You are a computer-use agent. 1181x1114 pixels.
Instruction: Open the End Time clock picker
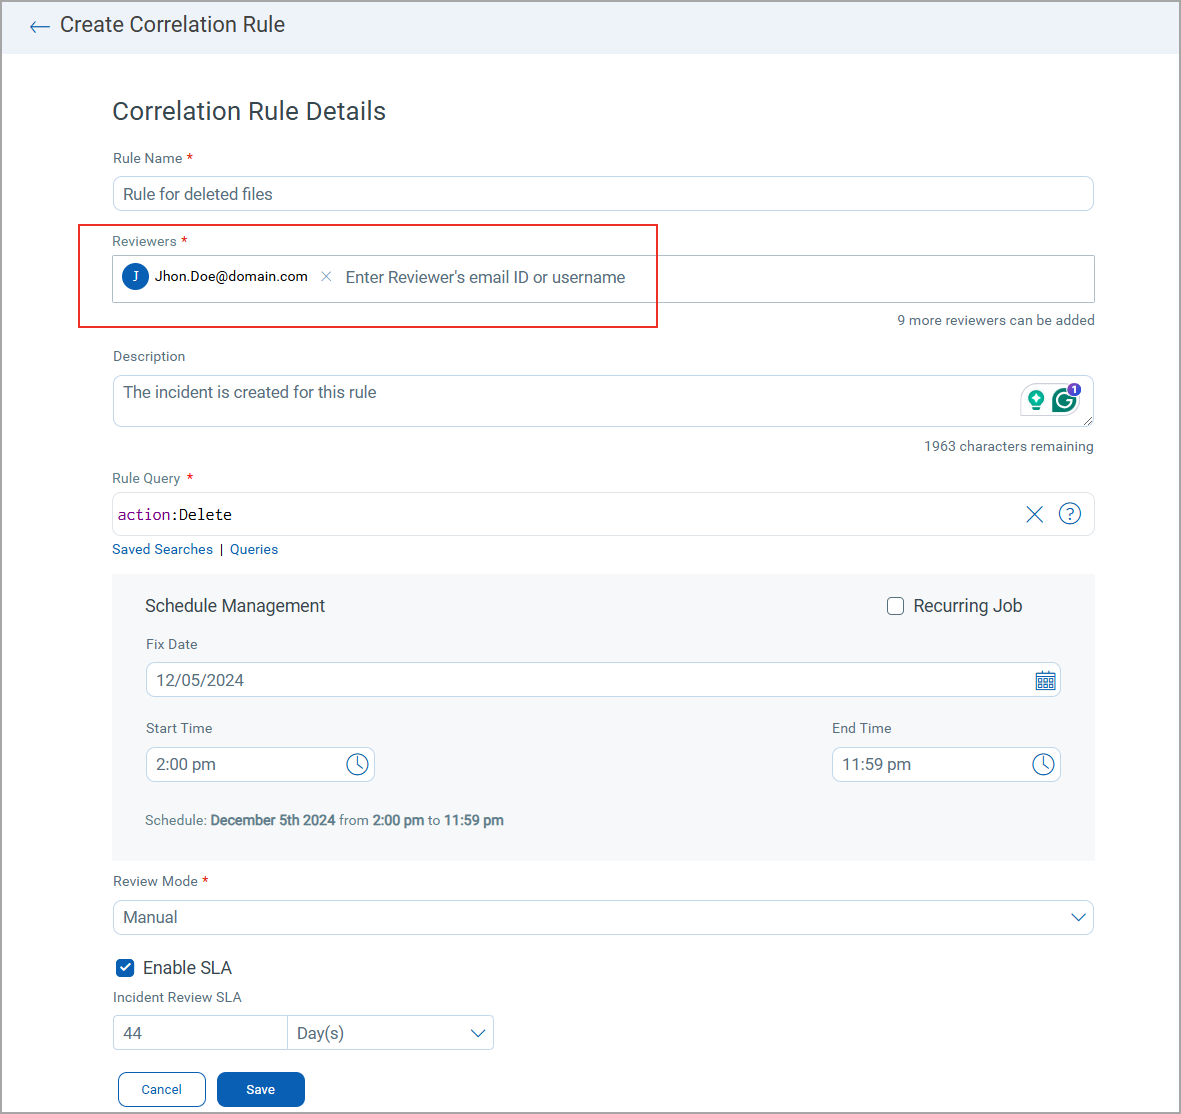pos(1043,765)
